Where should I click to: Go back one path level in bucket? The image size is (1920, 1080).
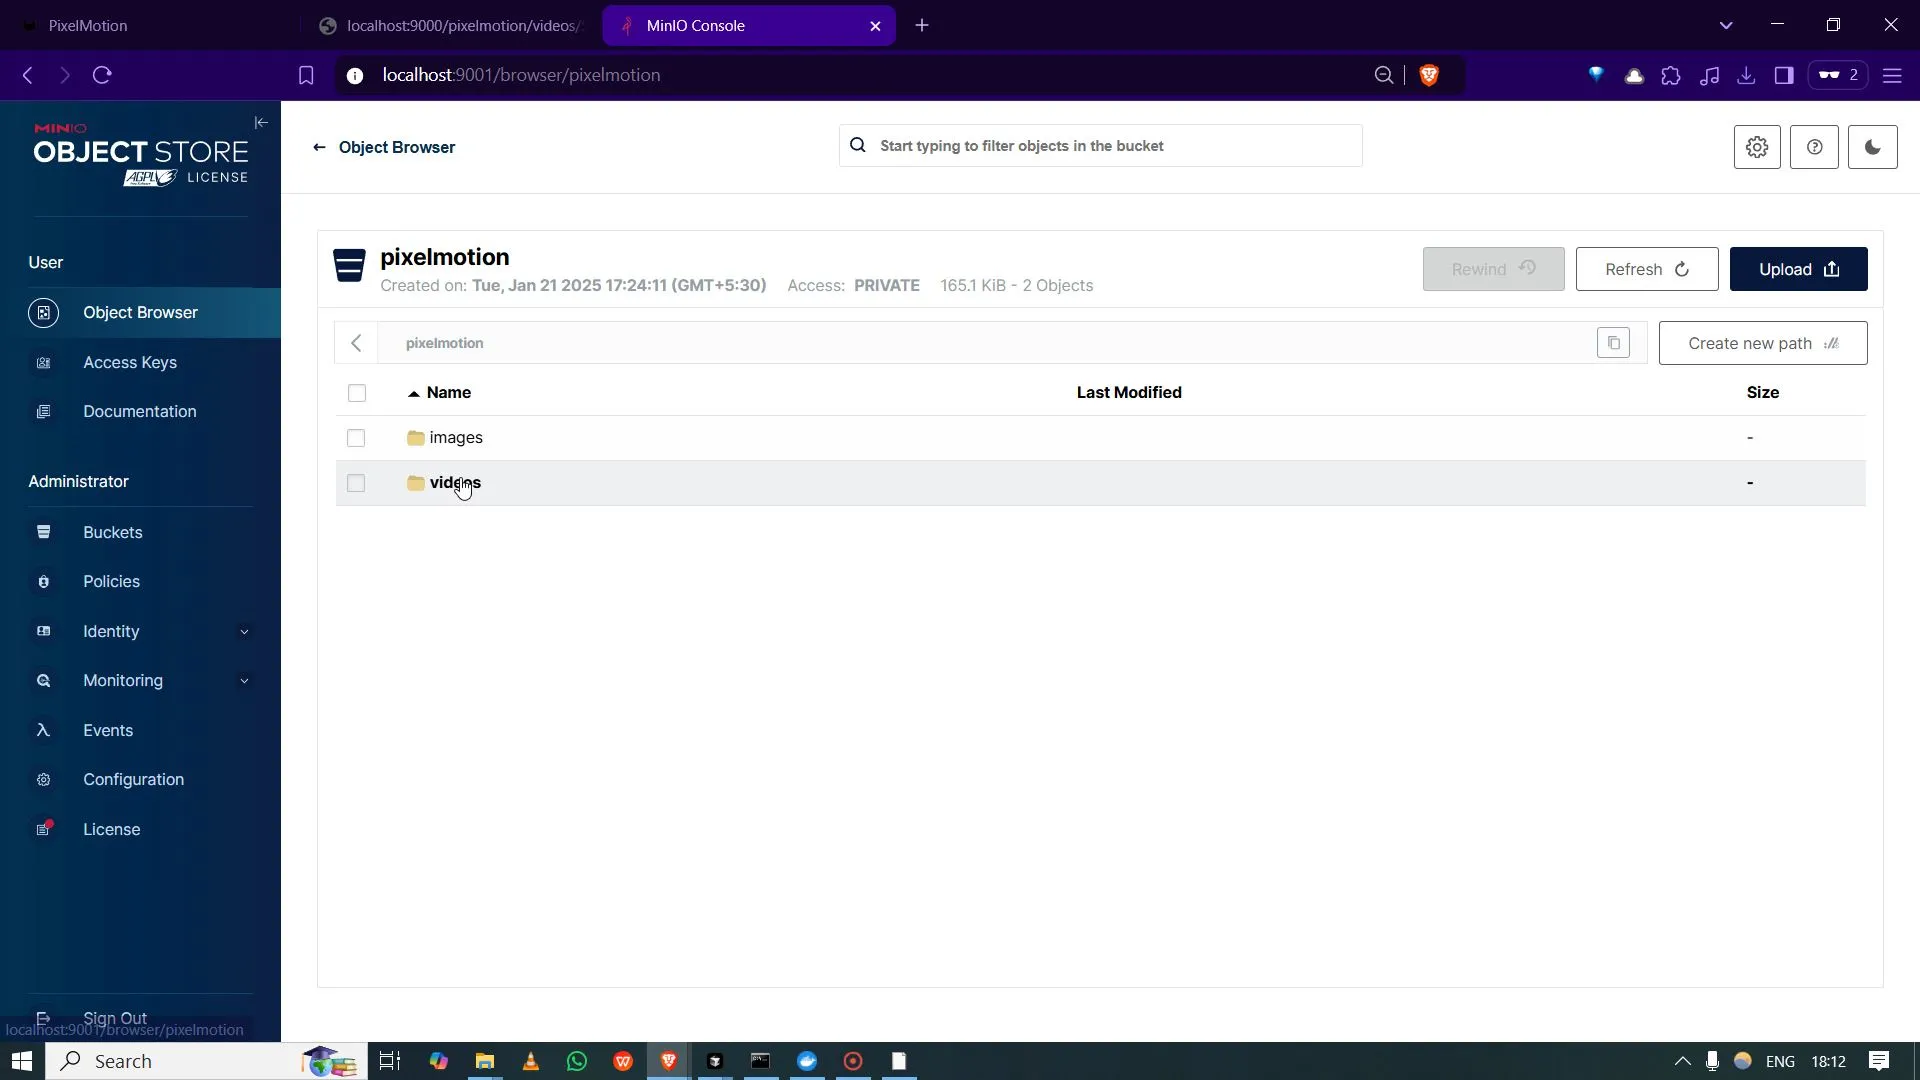356,343
